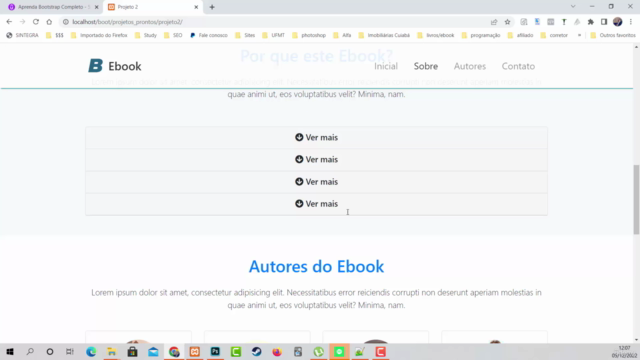Close the Aprenda Bootstrap Completo tab
Viewport: 640px width, 360px height.
coord(97,7)
